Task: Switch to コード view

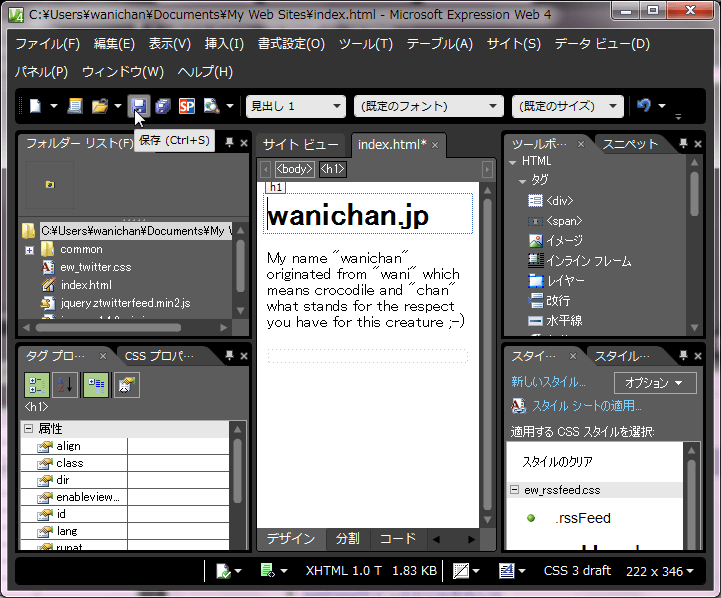Action: [398, 539]
